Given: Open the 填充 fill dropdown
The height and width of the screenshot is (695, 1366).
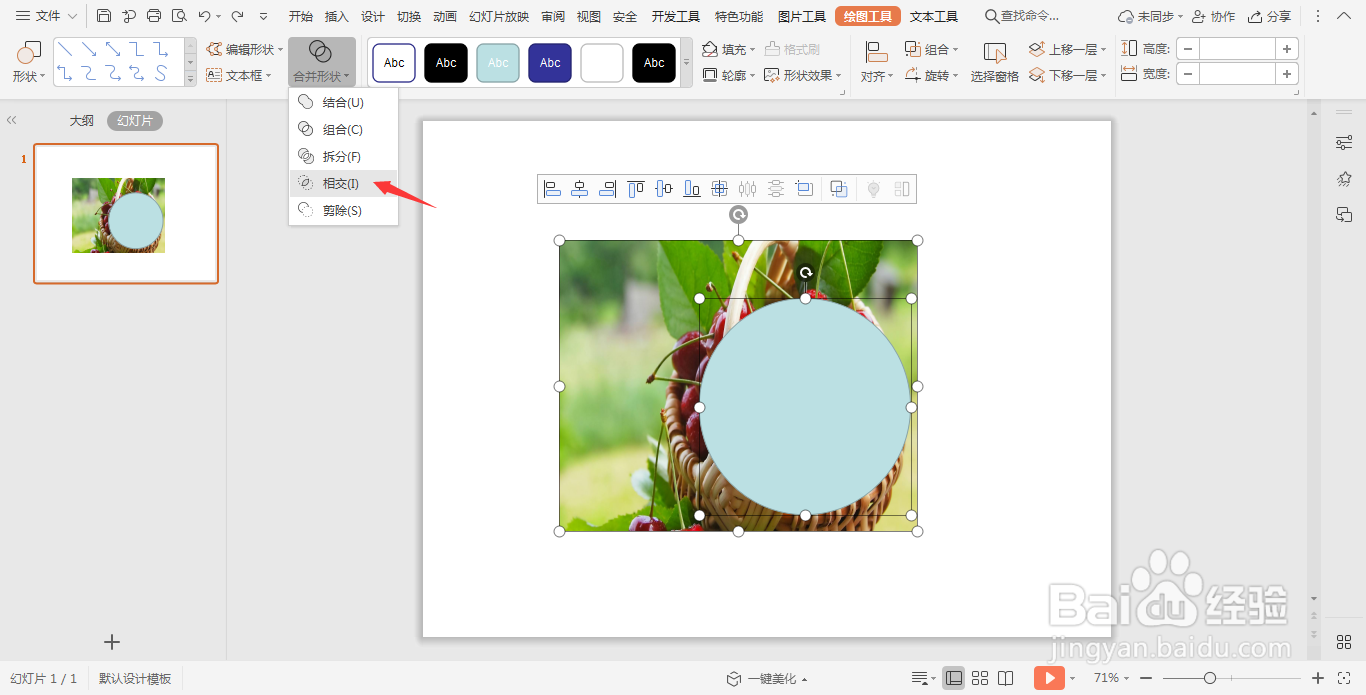Looking at the screenshot, I should coord(728,49).
